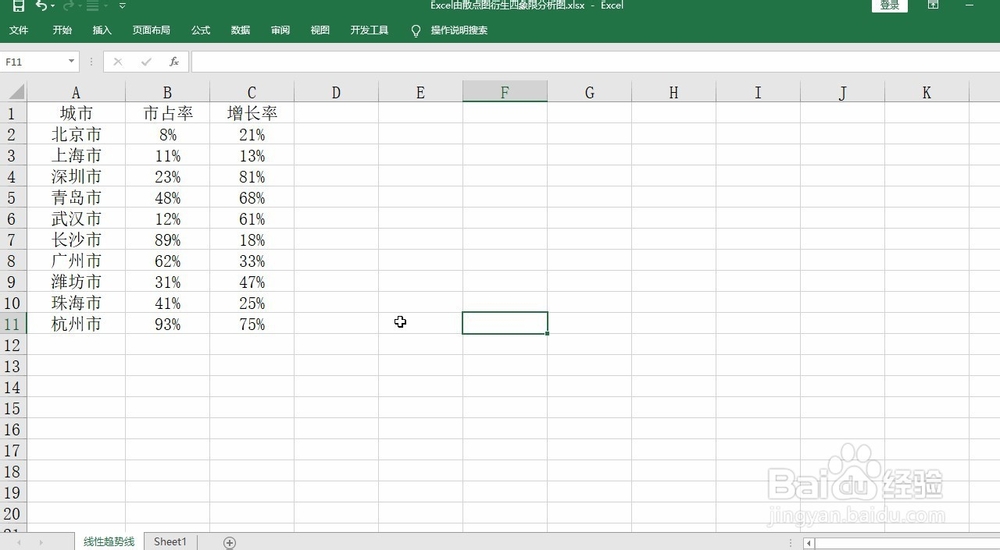1000x550 pixels.
Task: Open the 开发工具 ribbon tab
Action: (x=369, y=30)
